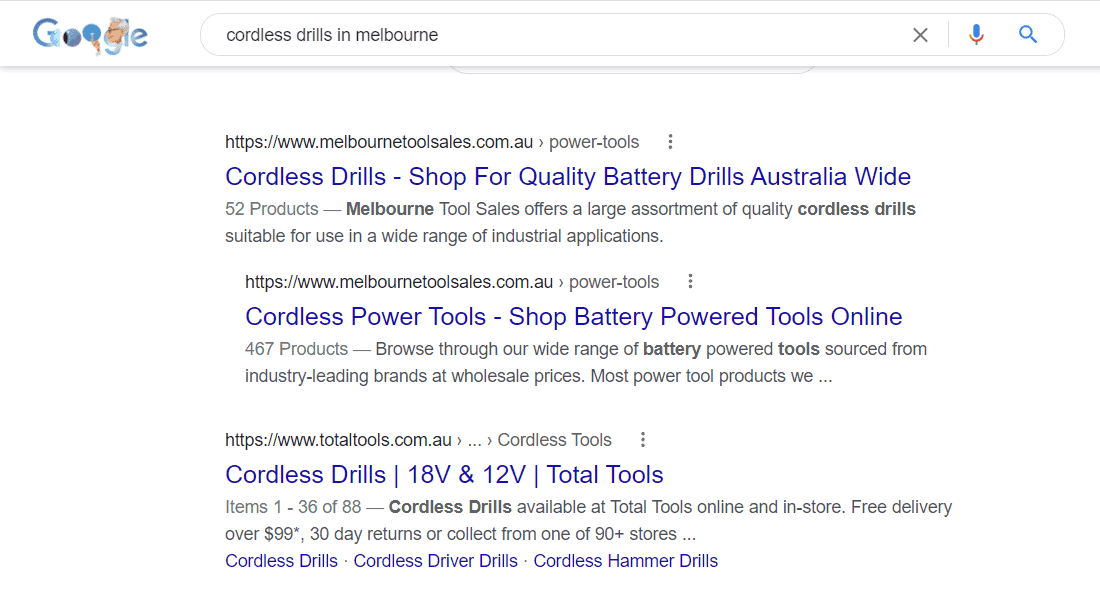Click the partially hidden rounded box below search bar

[632, 69]
